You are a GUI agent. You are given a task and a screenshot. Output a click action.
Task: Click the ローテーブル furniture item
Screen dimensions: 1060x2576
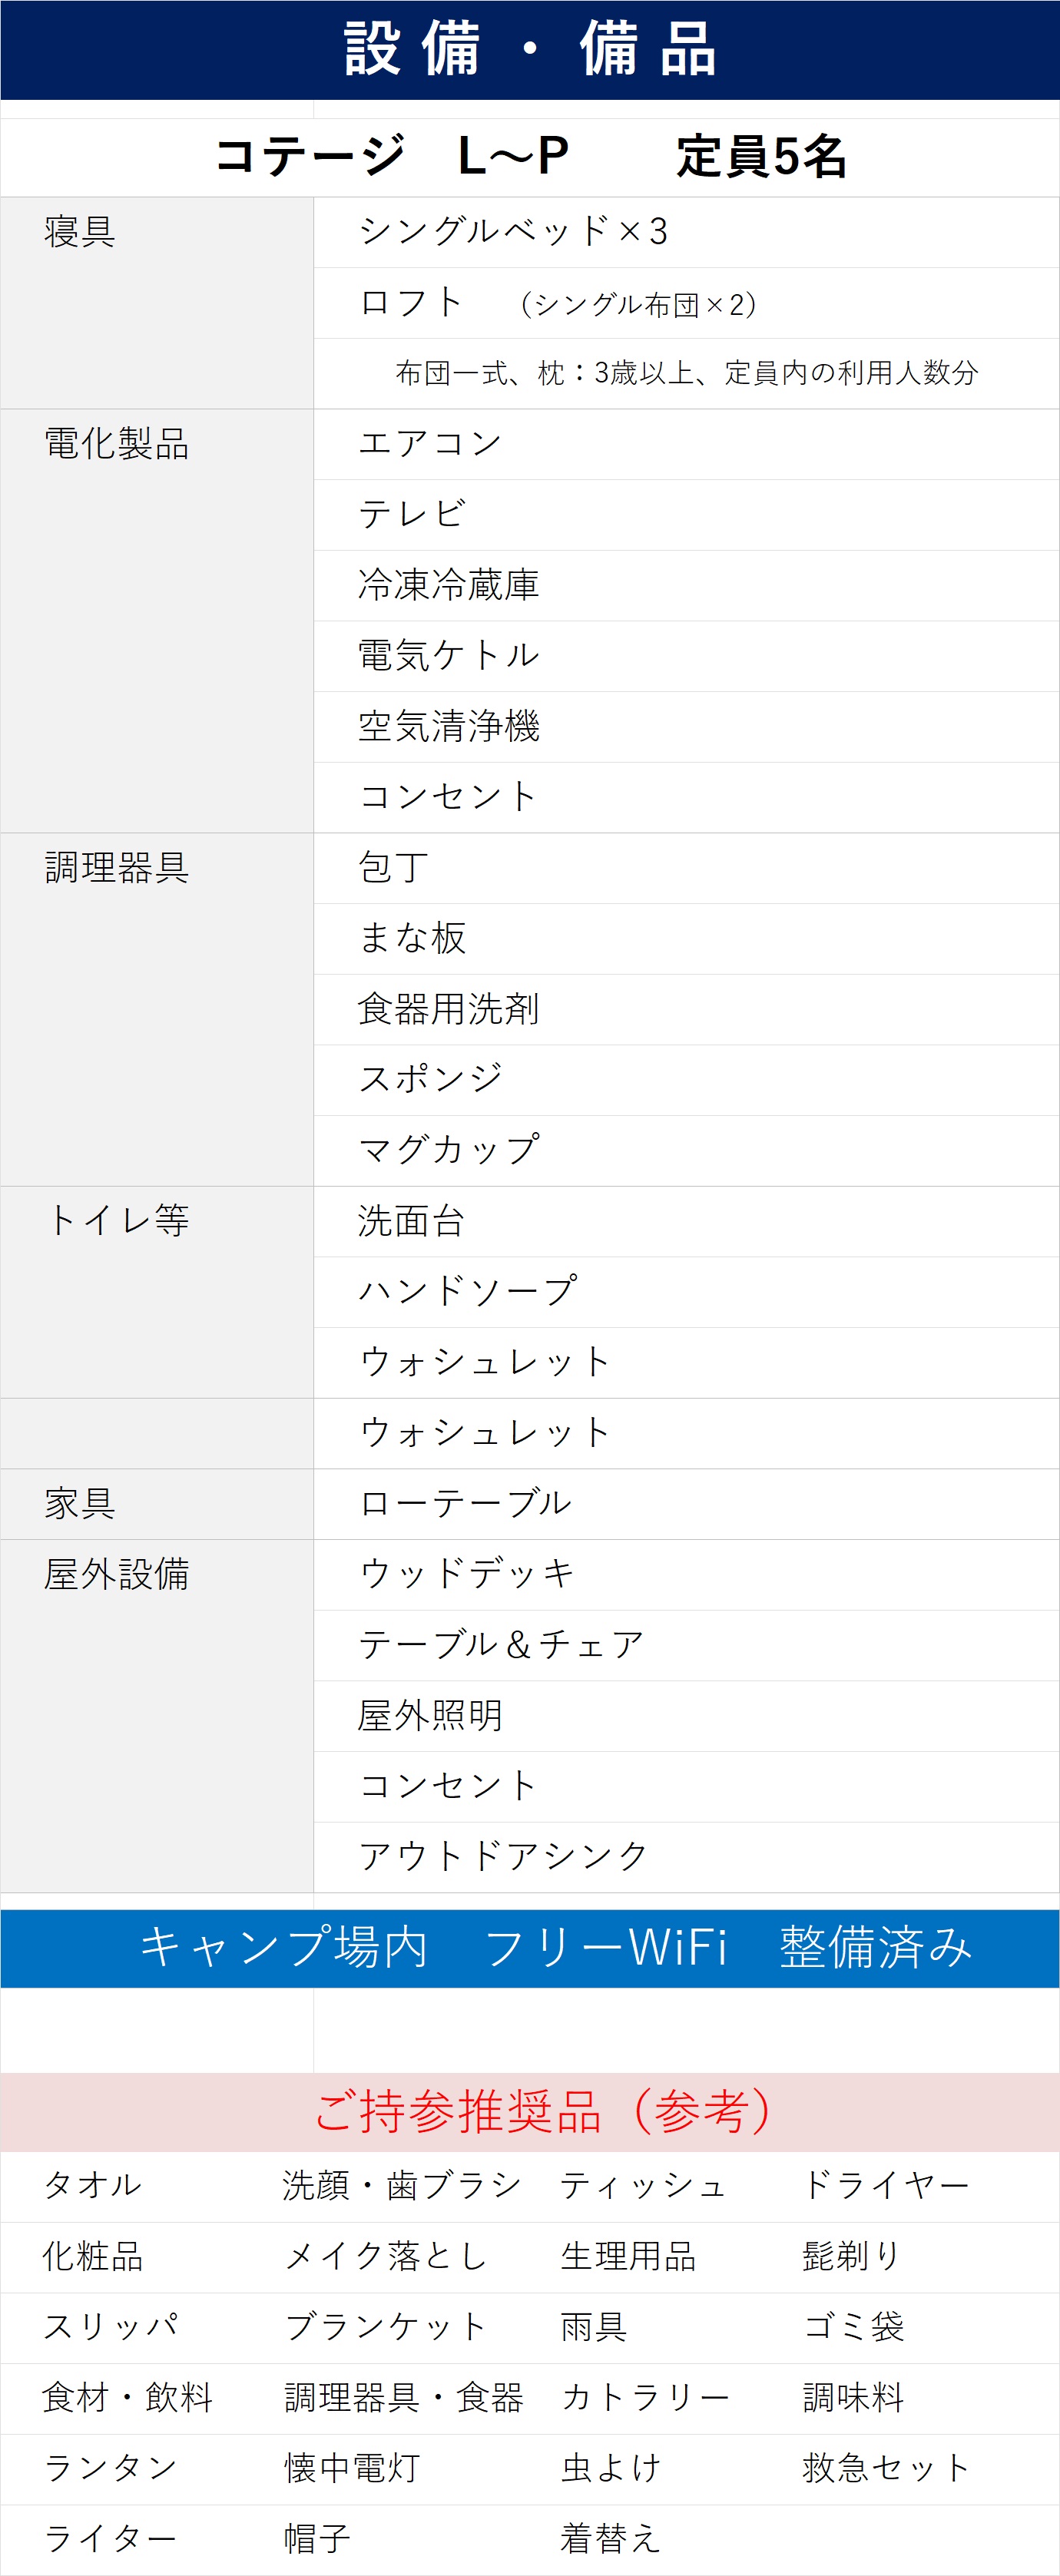tap(465, 1504)
